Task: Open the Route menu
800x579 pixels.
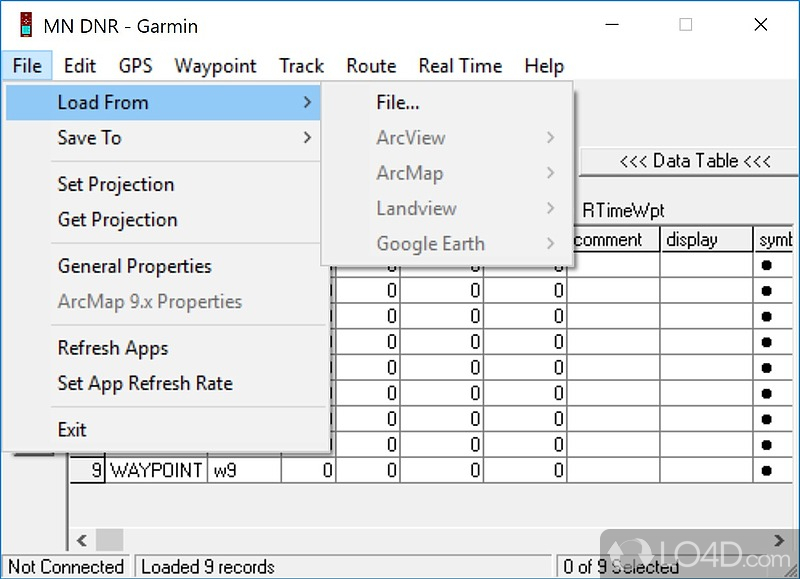Action: tap(371, 66)
